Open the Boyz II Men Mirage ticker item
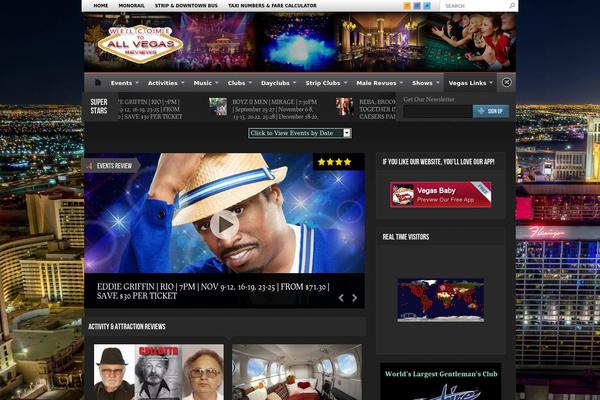 click(275, 109)
